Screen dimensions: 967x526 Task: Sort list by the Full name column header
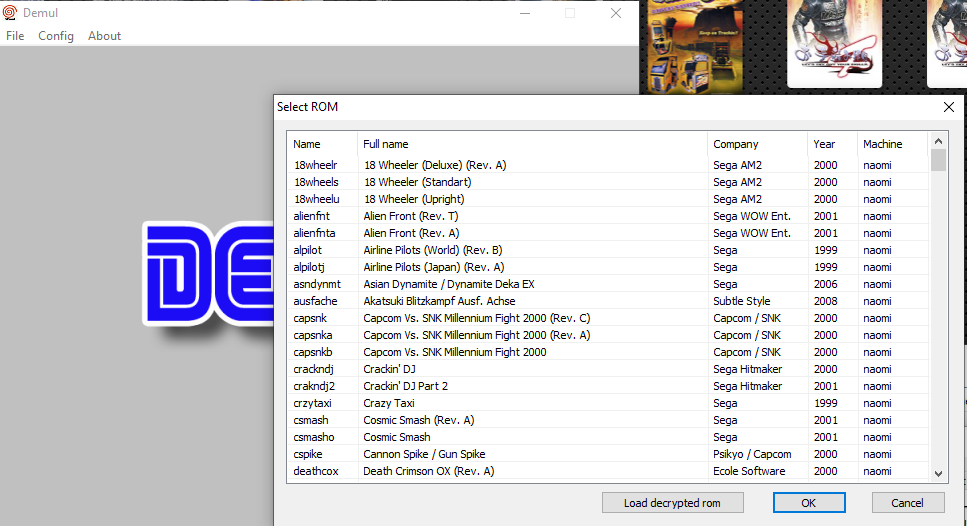532,144
